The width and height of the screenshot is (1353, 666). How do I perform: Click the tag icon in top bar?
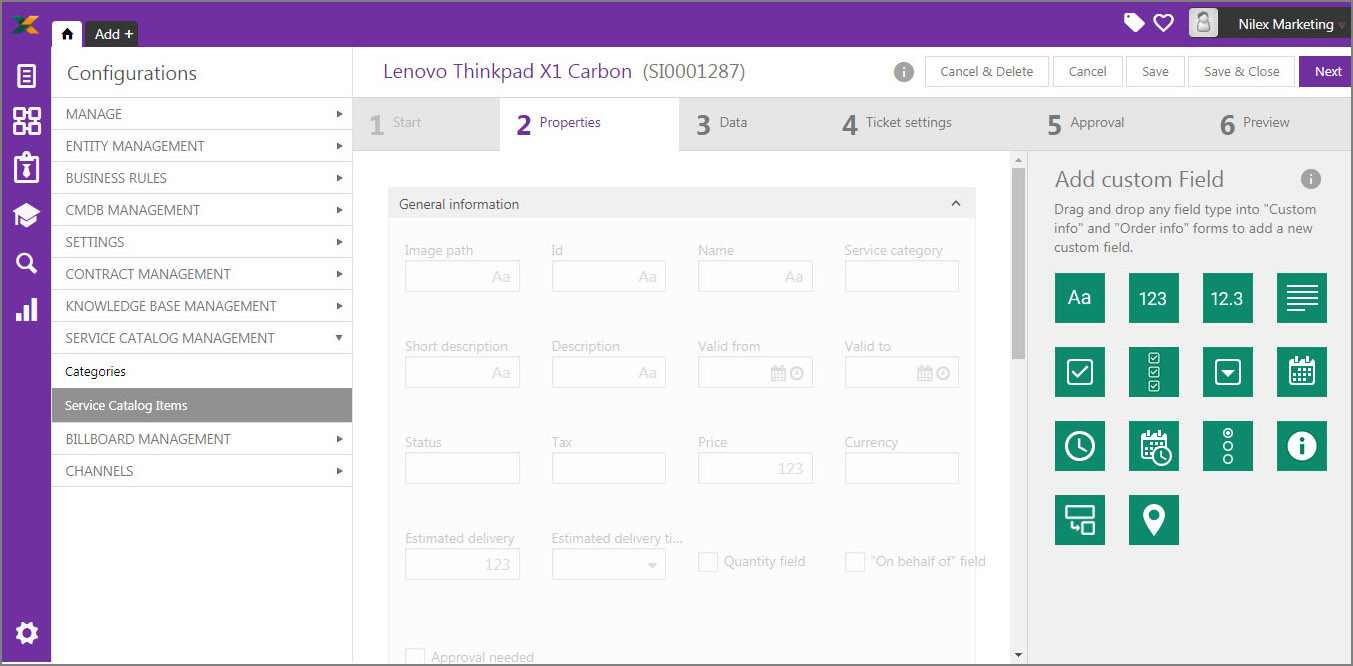tap(1134, 22)
